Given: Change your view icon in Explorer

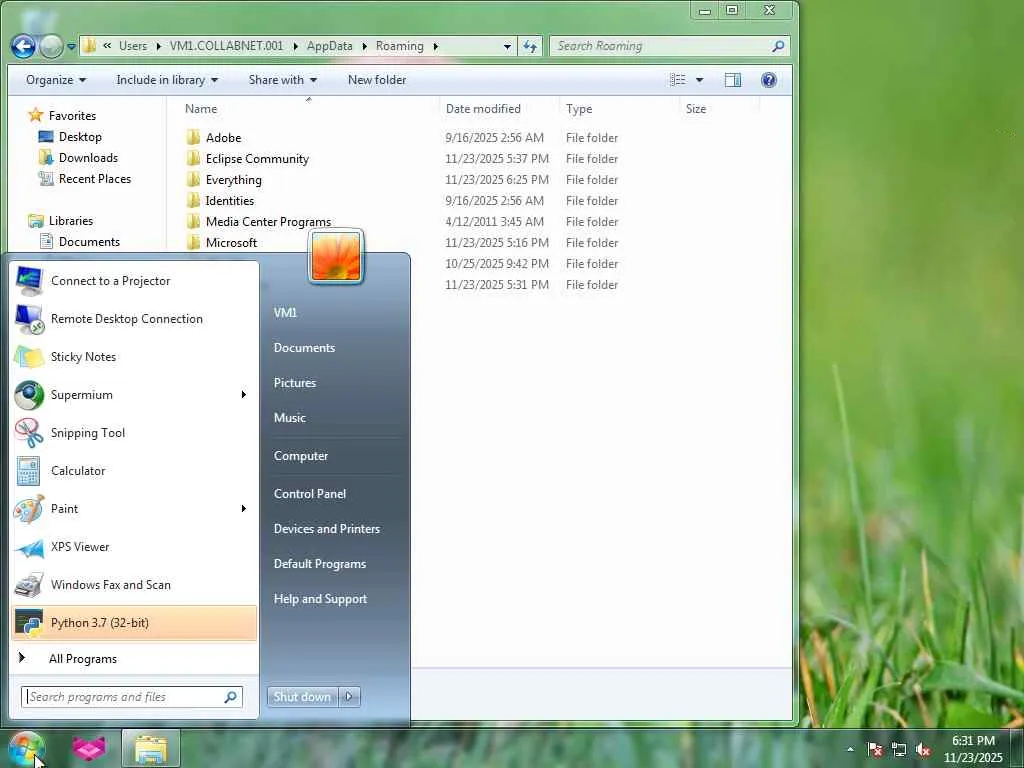Looking at the screenshot, I should tap(678, 80).
